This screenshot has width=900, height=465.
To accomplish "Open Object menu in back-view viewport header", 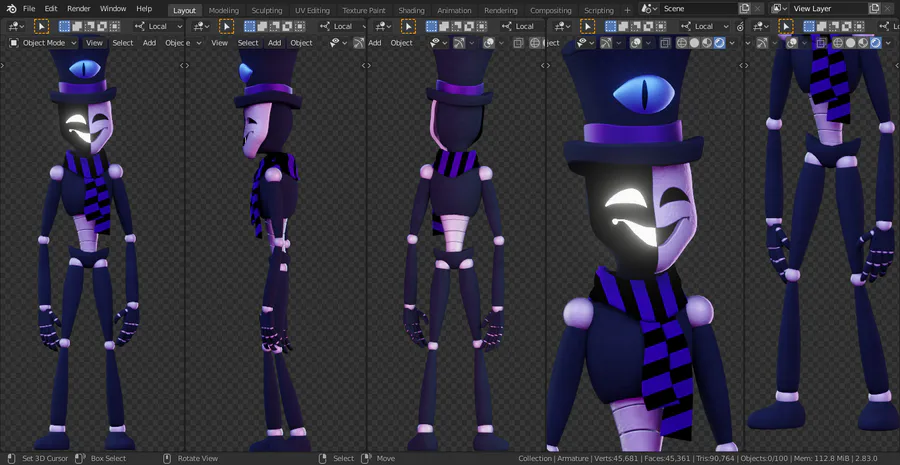I will [401, 42].
